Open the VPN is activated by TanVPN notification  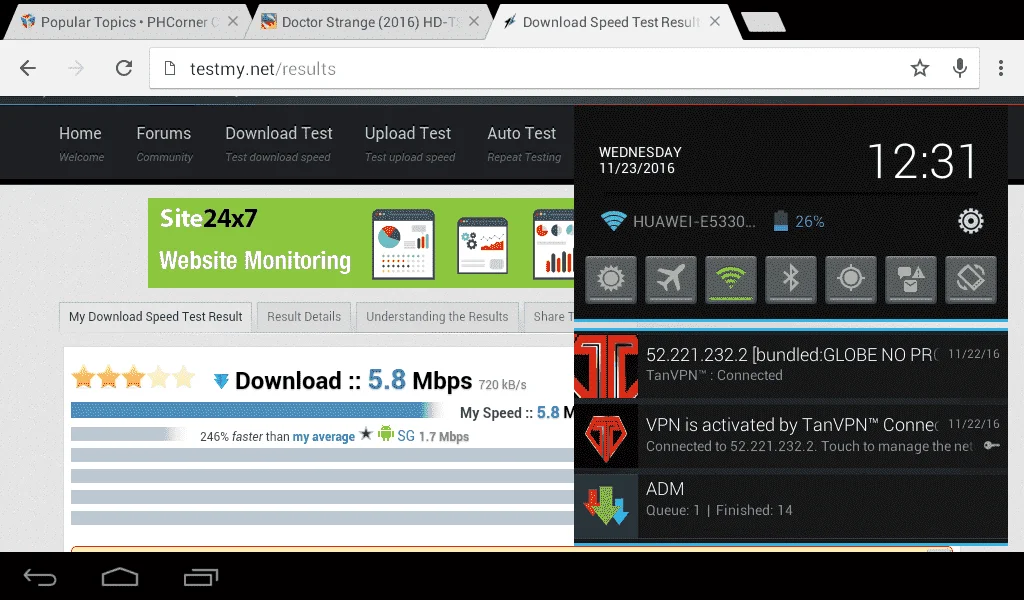(x=791, y=436)
